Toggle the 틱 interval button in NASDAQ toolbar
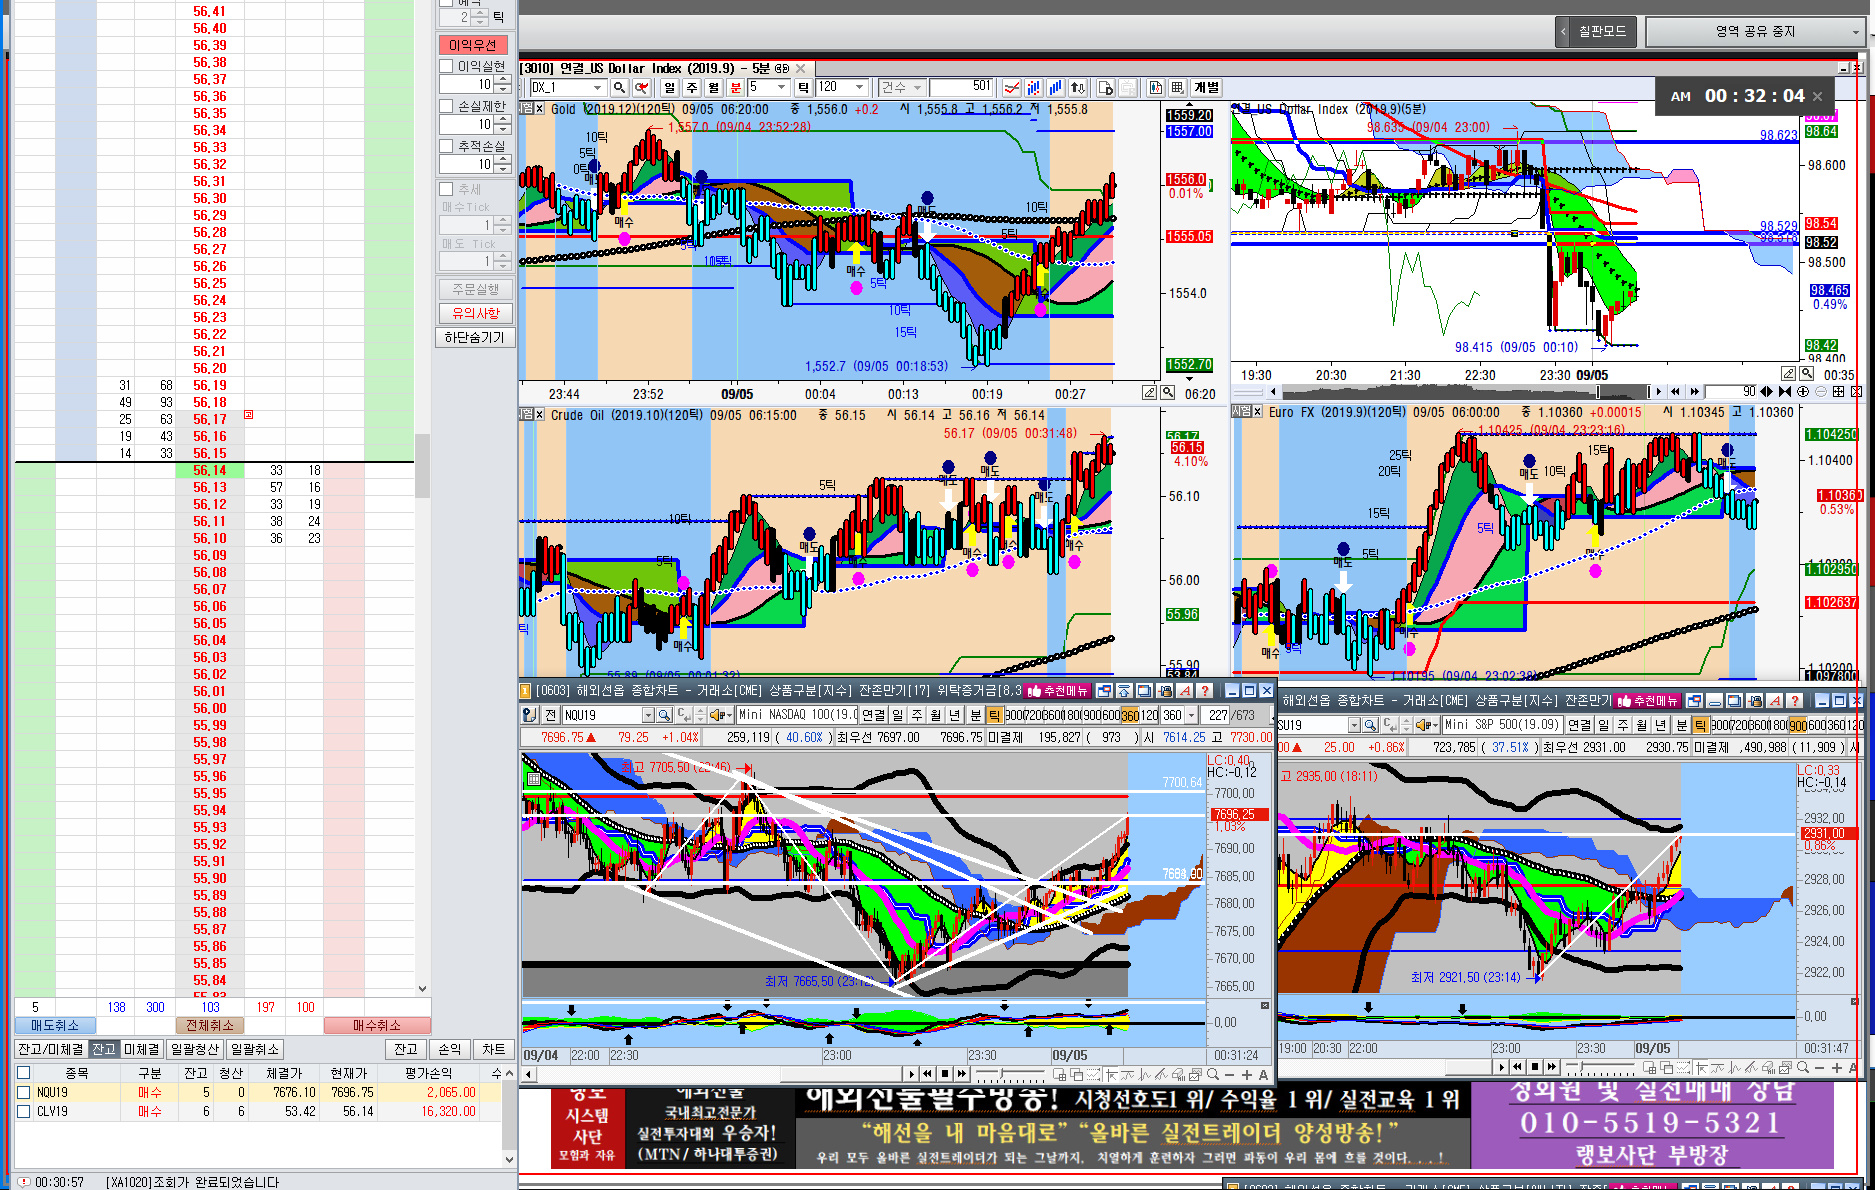 coord(994,715)
